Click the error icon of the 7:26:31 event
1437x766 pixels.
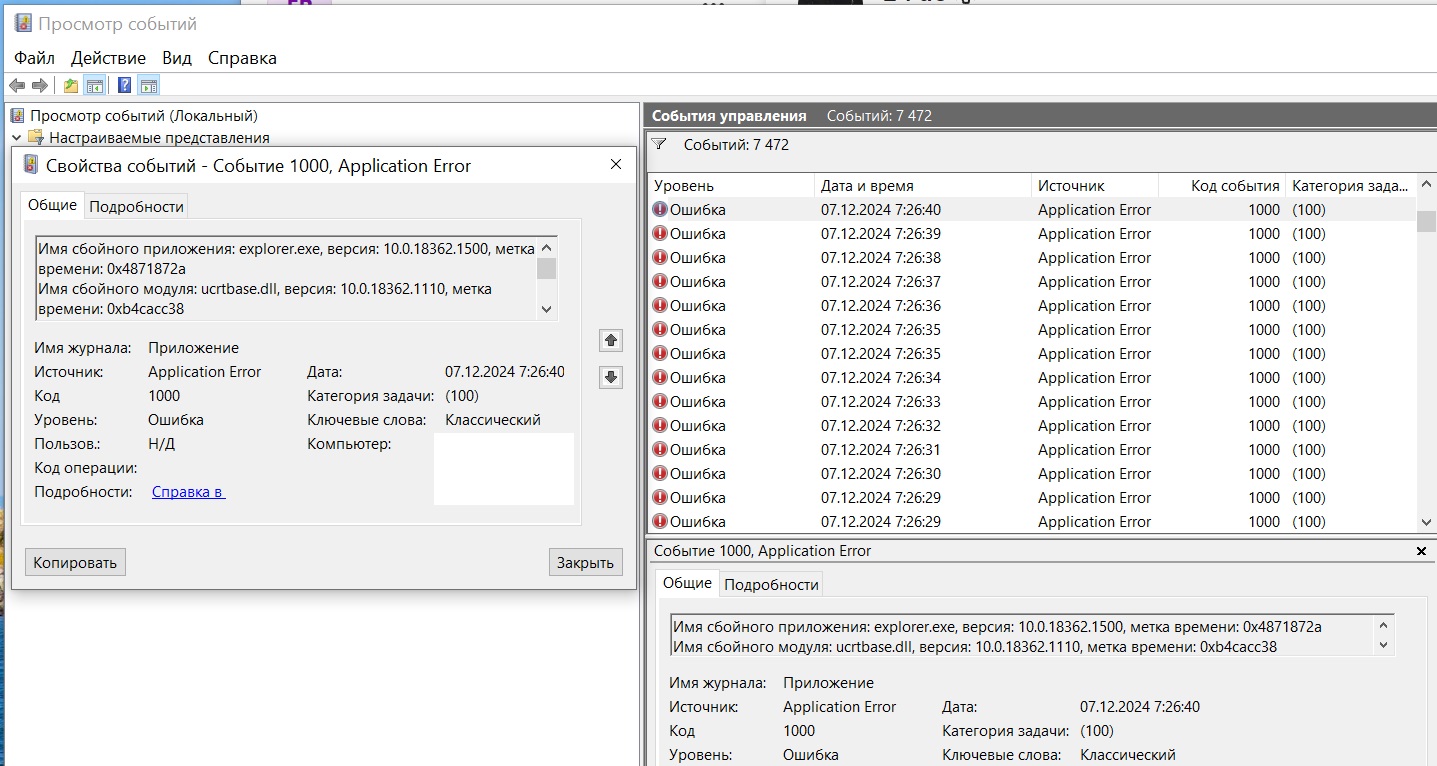[x=660, y=450]
